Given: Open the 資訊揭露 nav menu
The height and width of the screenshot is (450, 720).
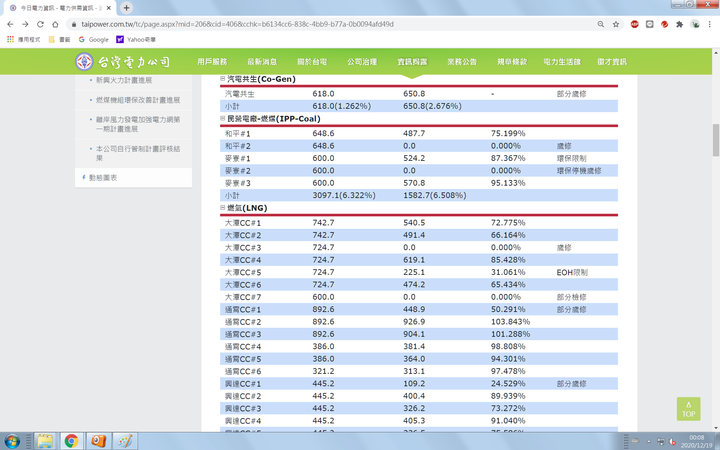Looking at the screenshot, I should tap(412, 62).
